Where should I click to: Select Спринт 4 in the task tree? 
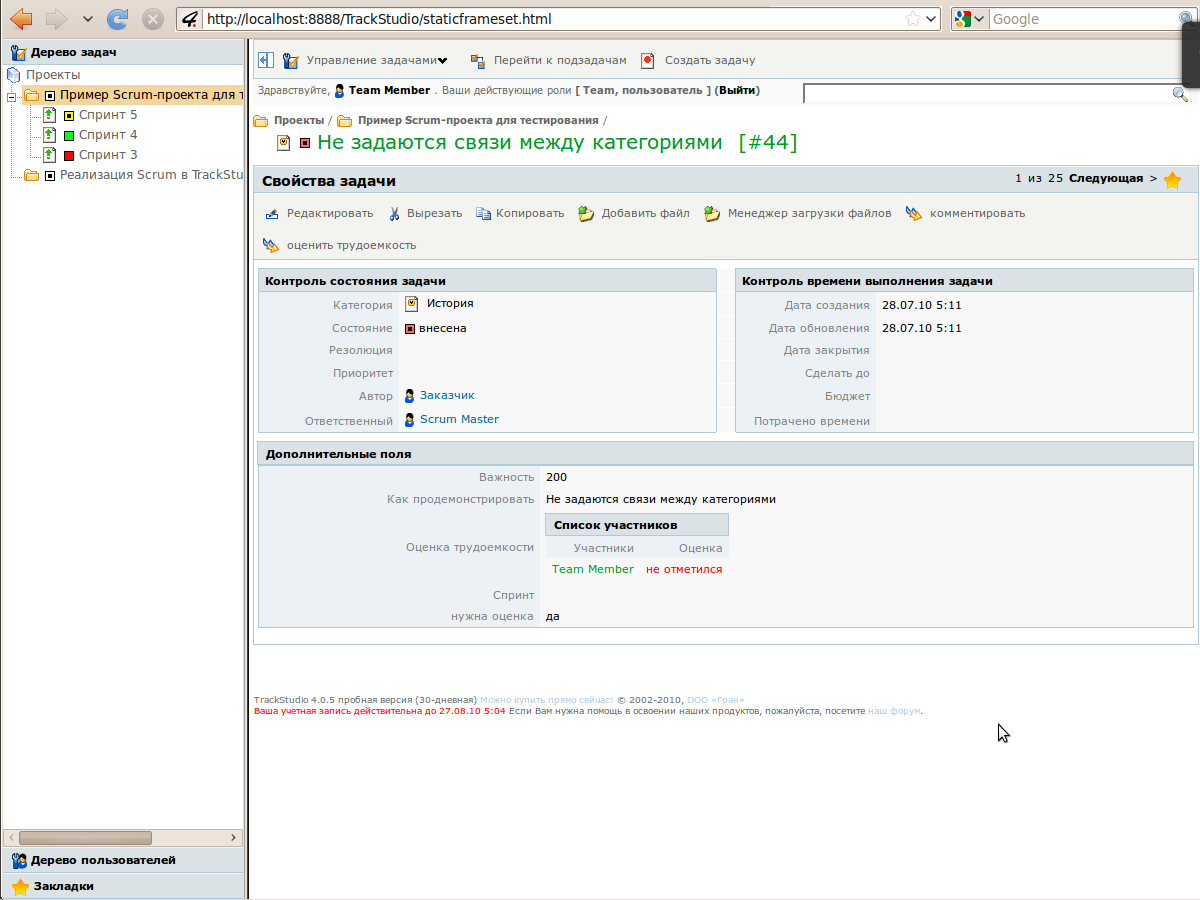[x=108, y=135]
